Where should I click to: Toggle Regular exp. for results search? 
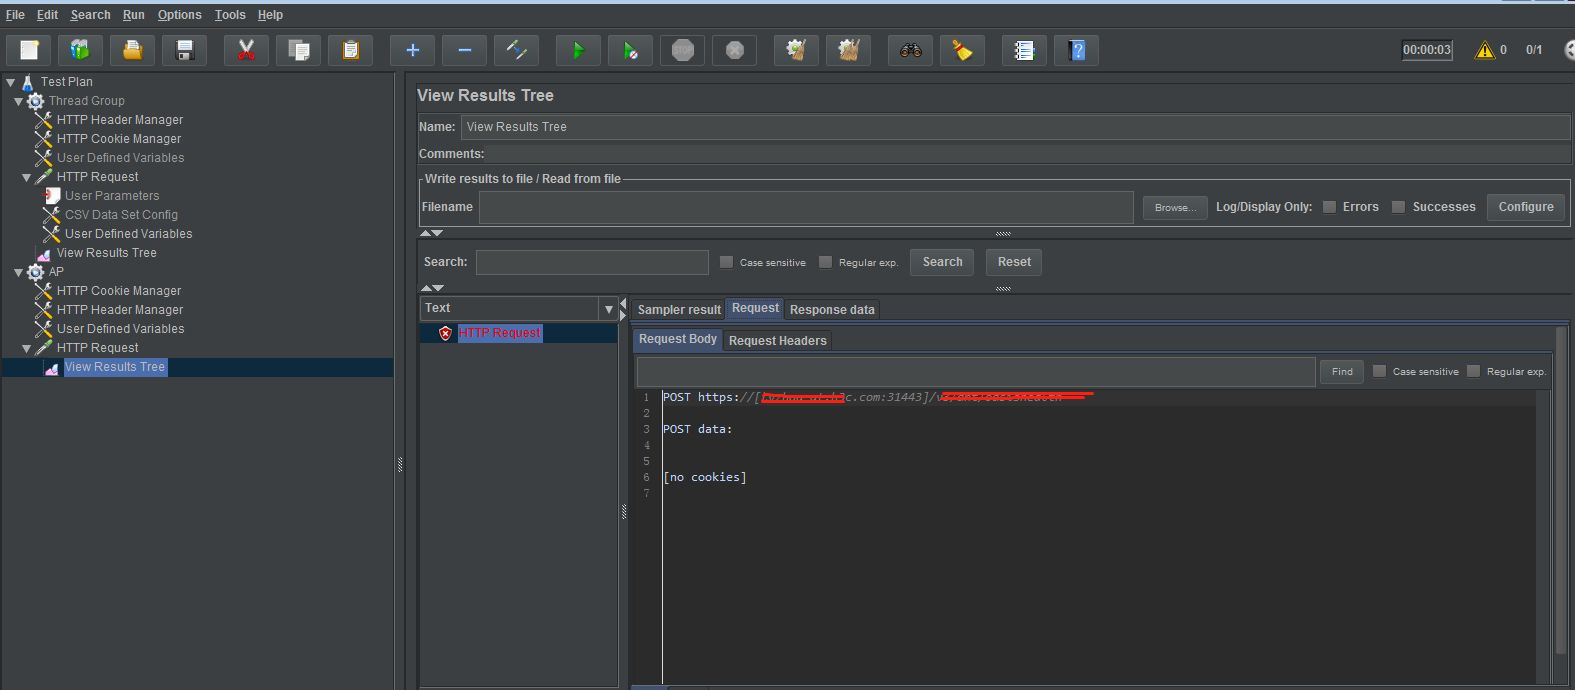click(825, 262)
